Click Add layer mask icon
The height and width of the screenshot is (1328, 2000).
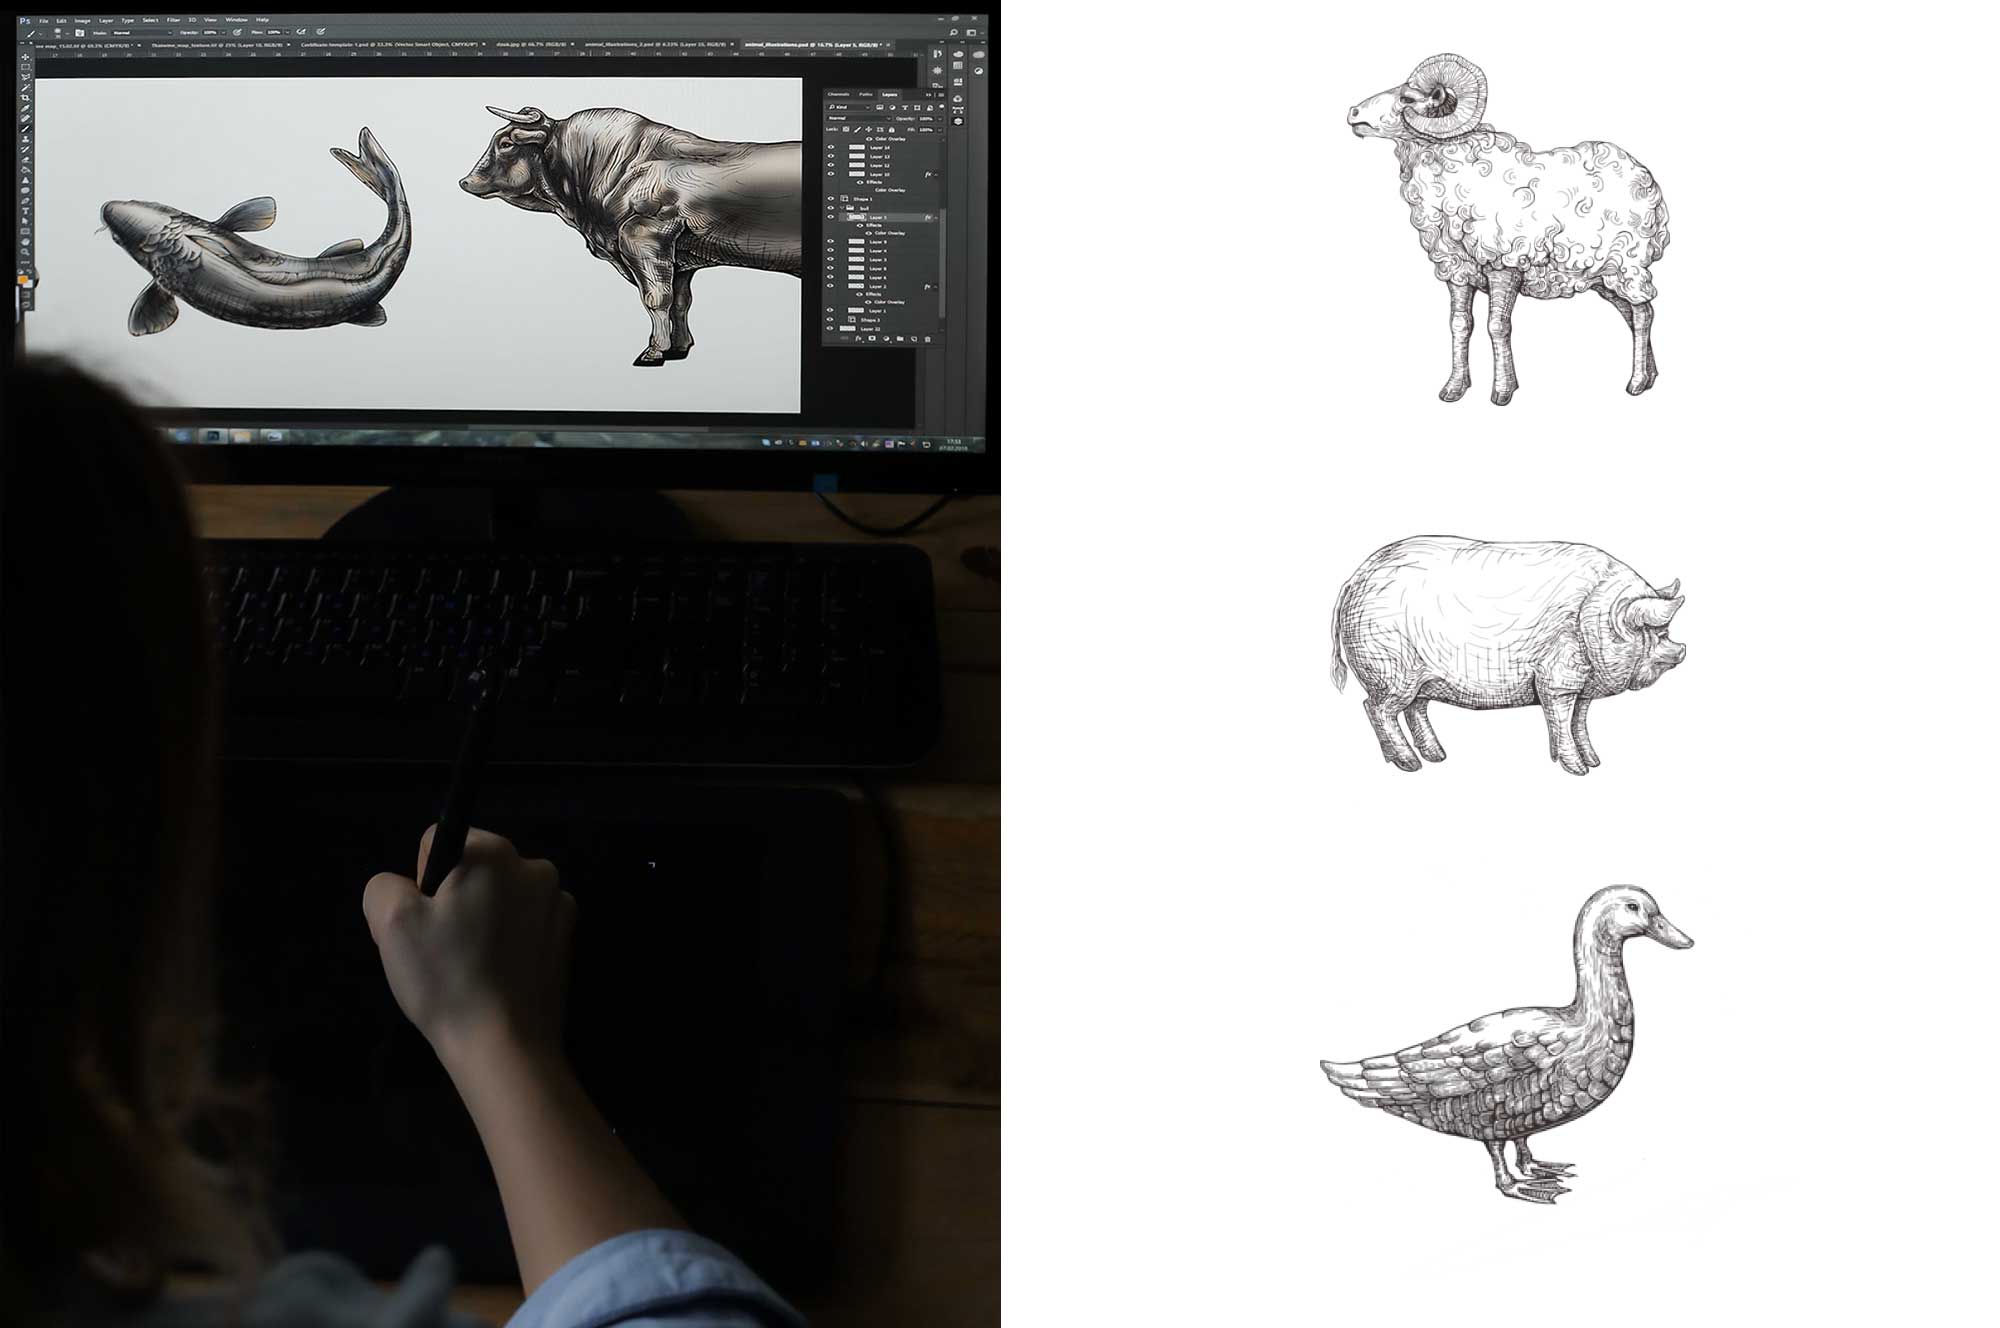point(872,338)
